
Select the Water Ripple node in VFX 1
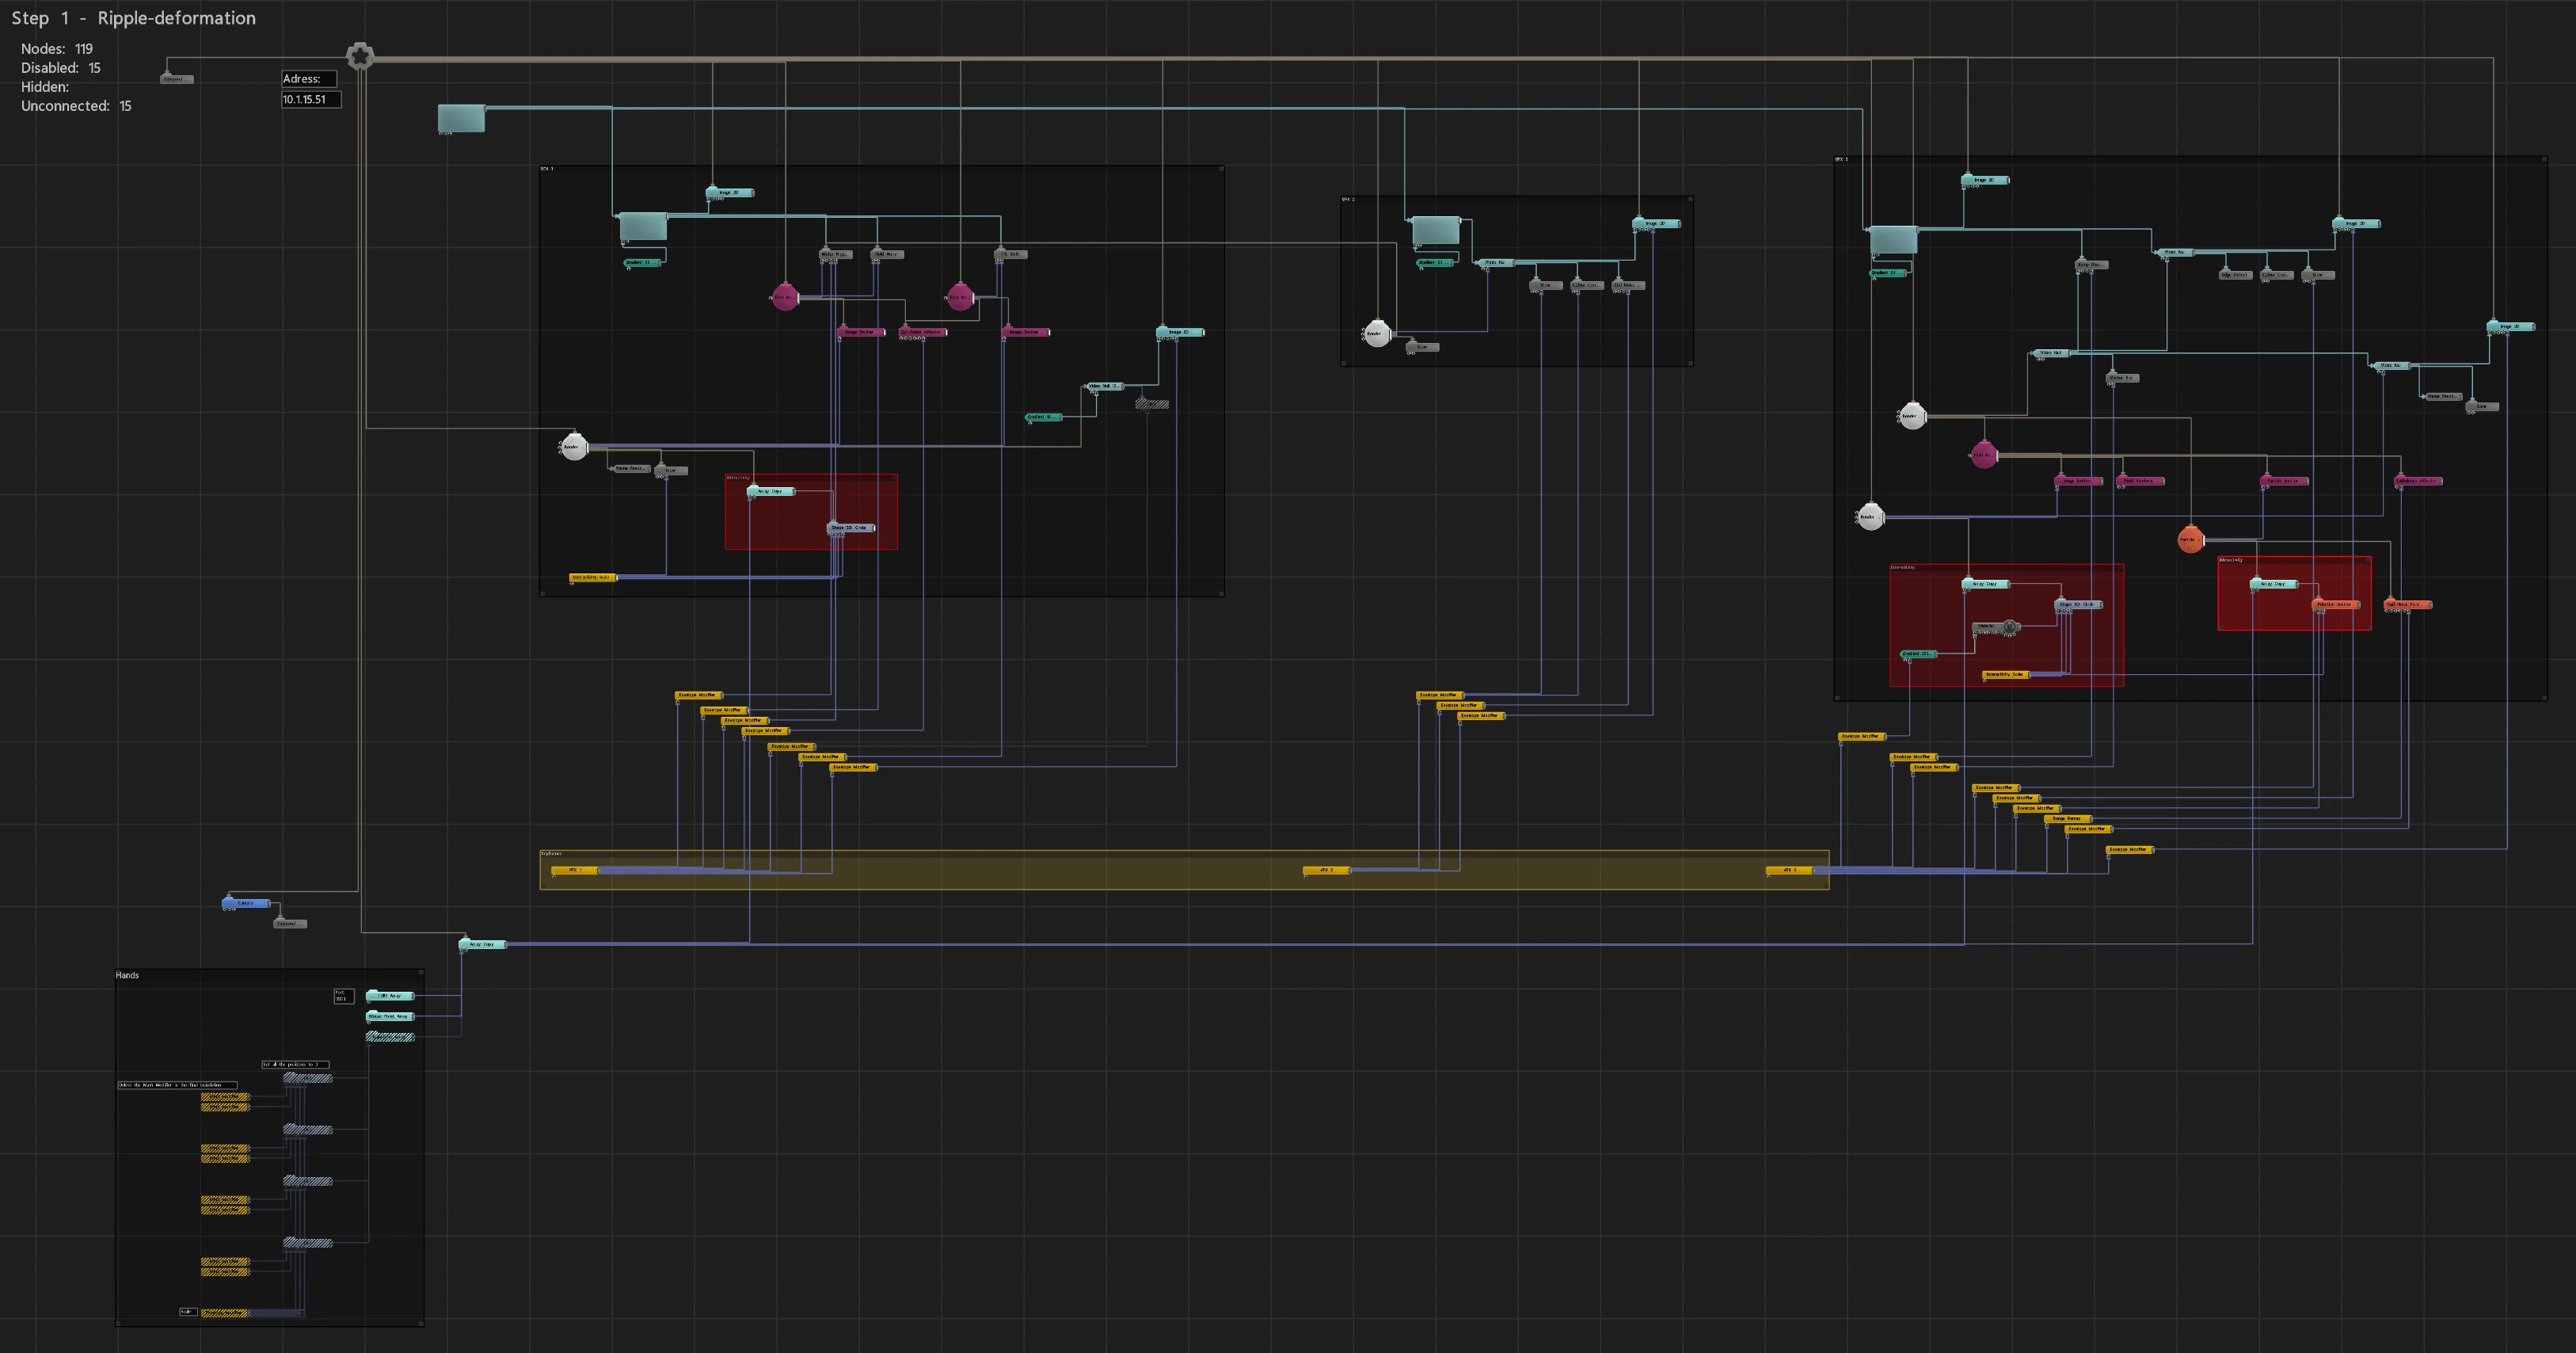835,254
